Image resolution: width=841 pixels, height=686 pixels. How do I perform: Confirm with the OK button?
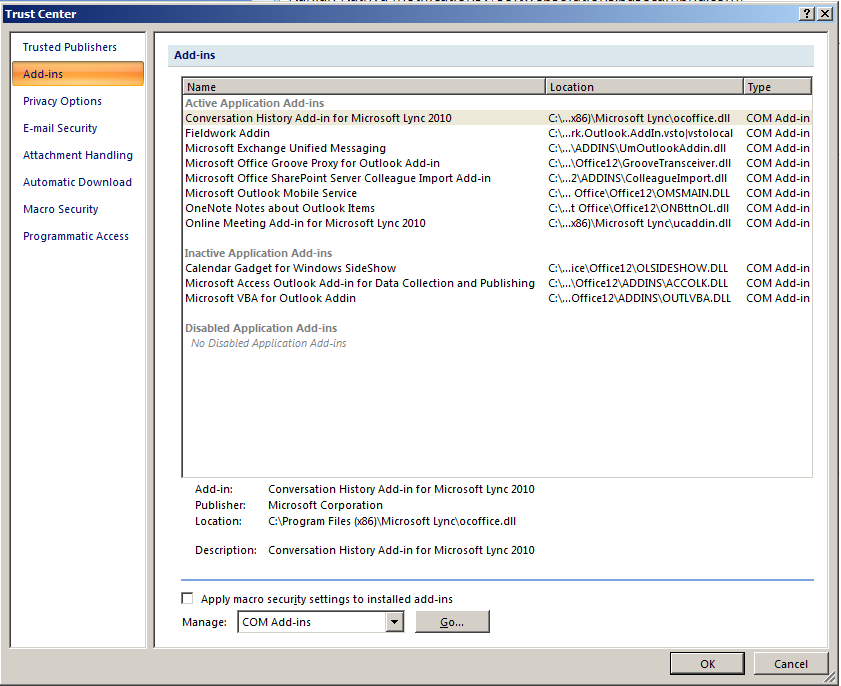coord(707,664)
